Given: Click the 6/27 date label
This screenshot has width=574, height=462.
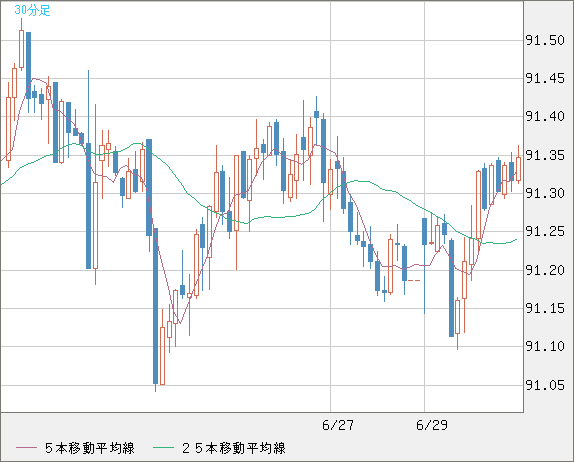Looking at the screenshot, I should tap(338, 425).
